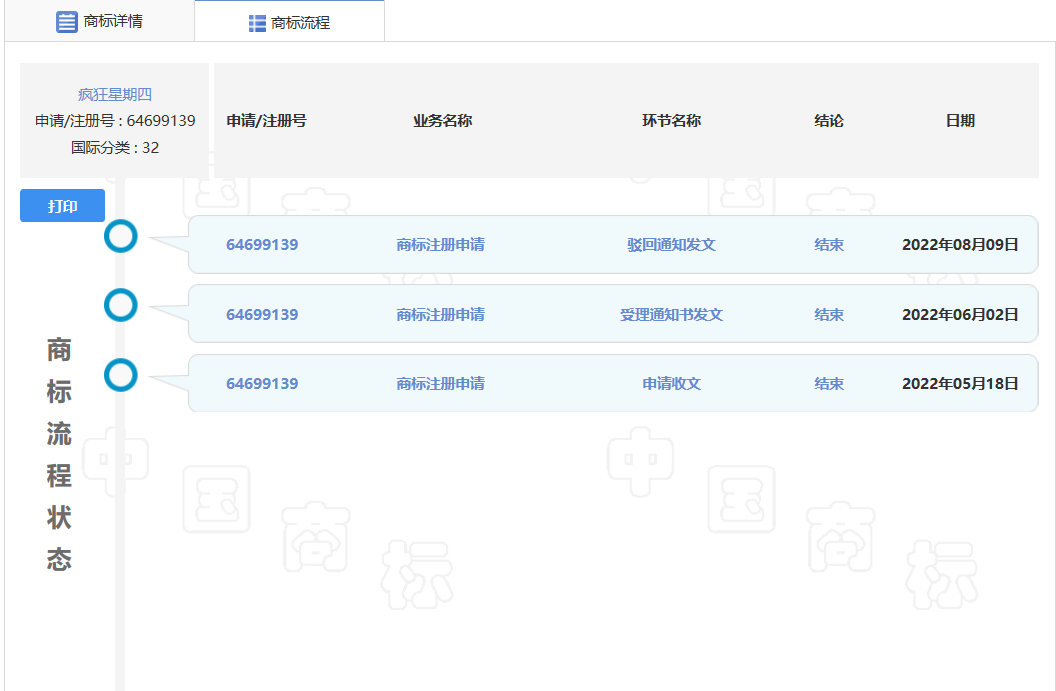This screenshot has height=691, width=1056.
Task: Select timeline circle for 申请收文 step
Action: coord(121,375)
